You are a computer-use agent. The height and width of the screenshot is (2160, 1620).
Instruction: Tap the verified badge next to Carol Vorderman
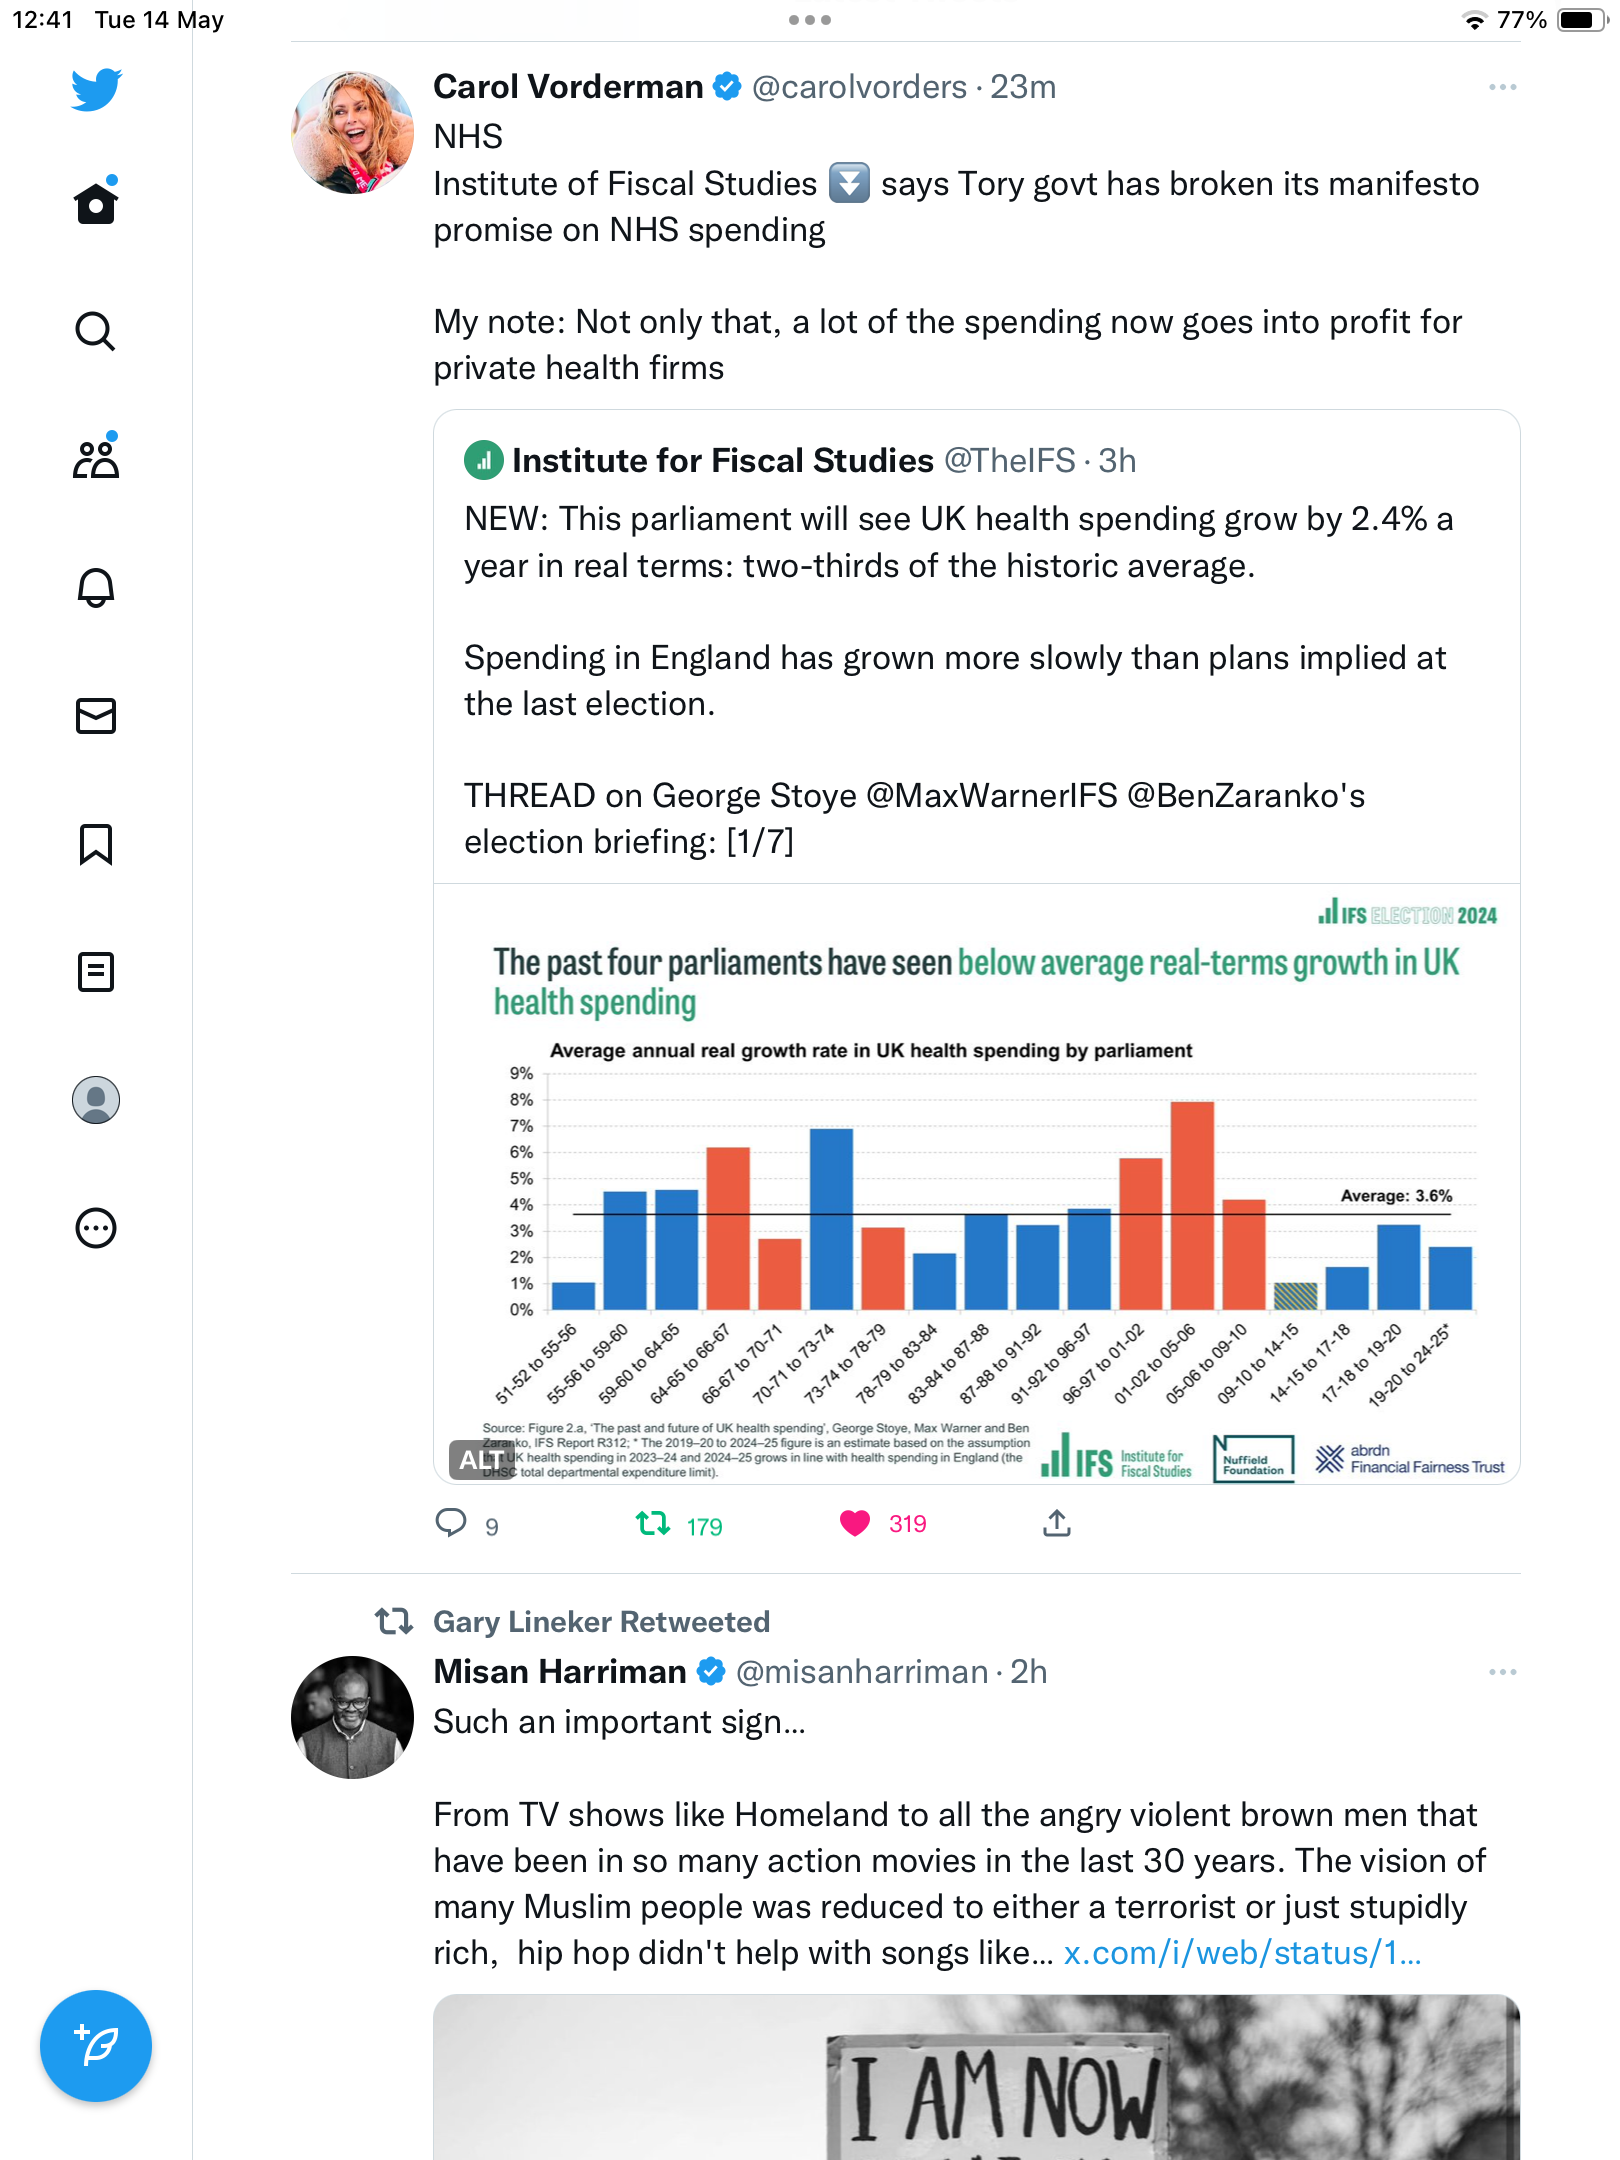[x=727, y=87]
